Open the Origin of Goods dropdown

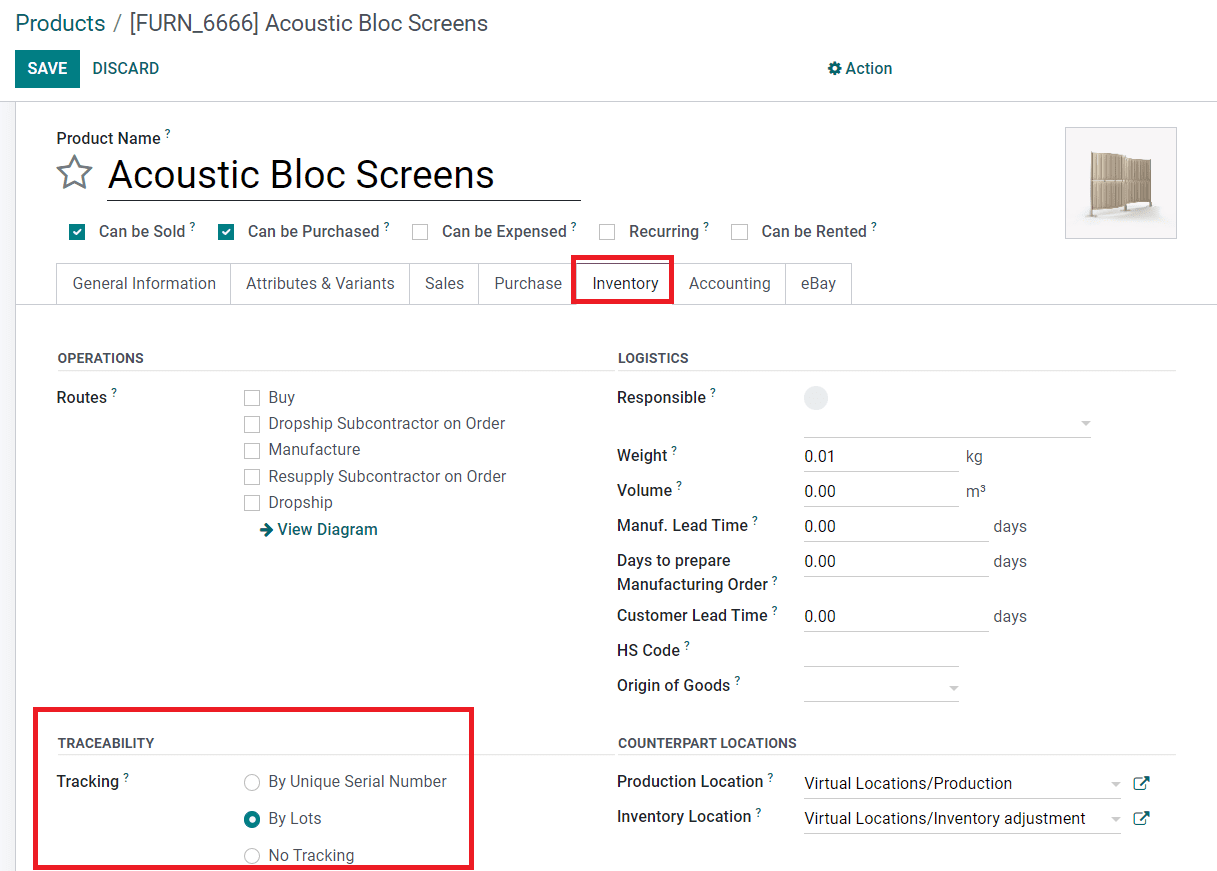pos(953,688)
